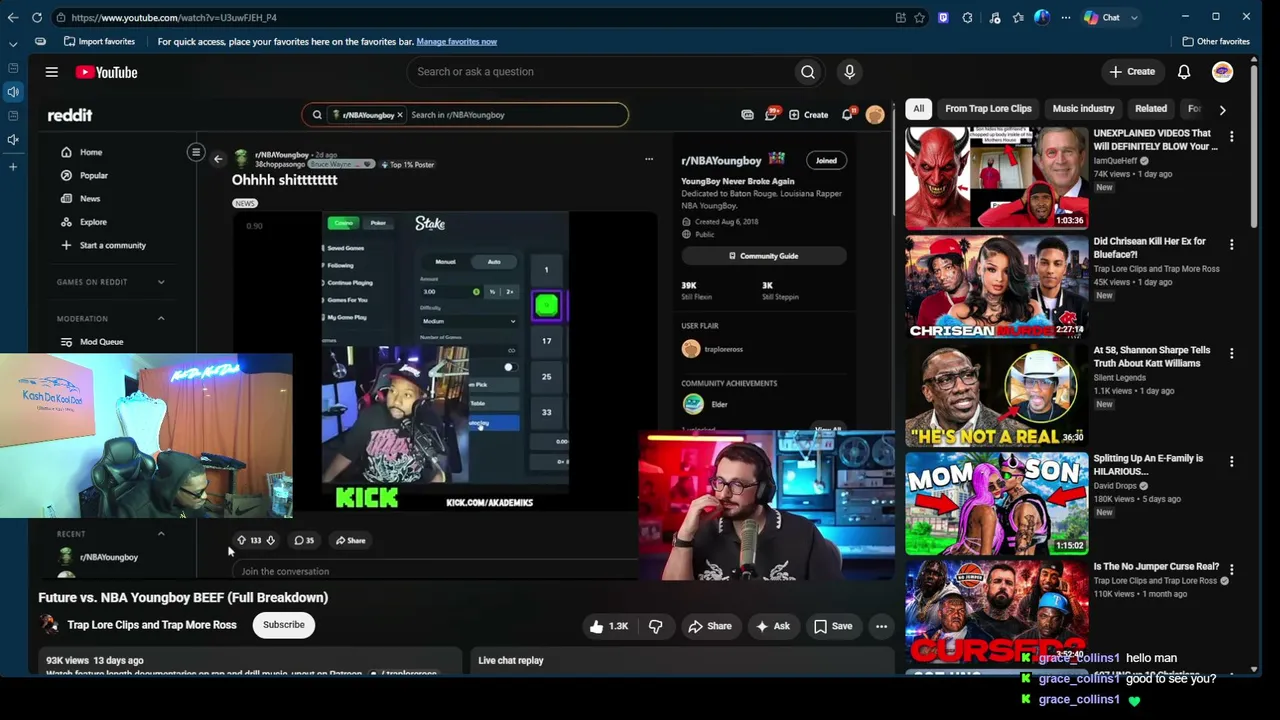Click the Live chat replay heading
The height and width of the screenshot is (720, 1280).
pos(511,660)
